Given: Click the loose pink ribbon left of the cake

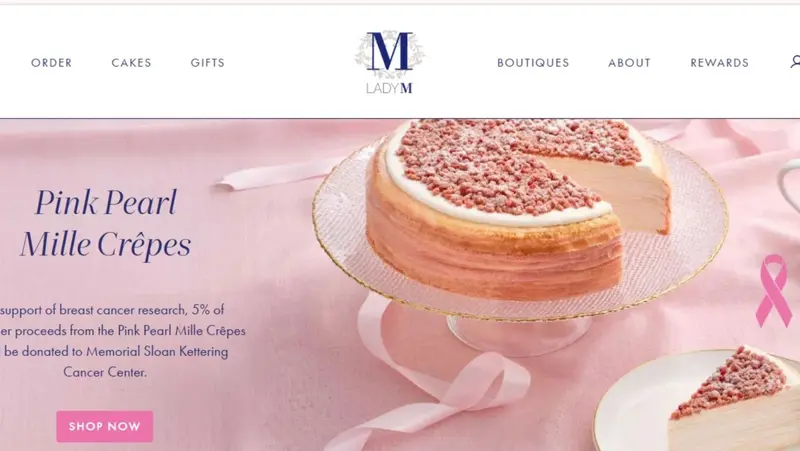Looking at the screenshot, I should click(x=281, y=172).
